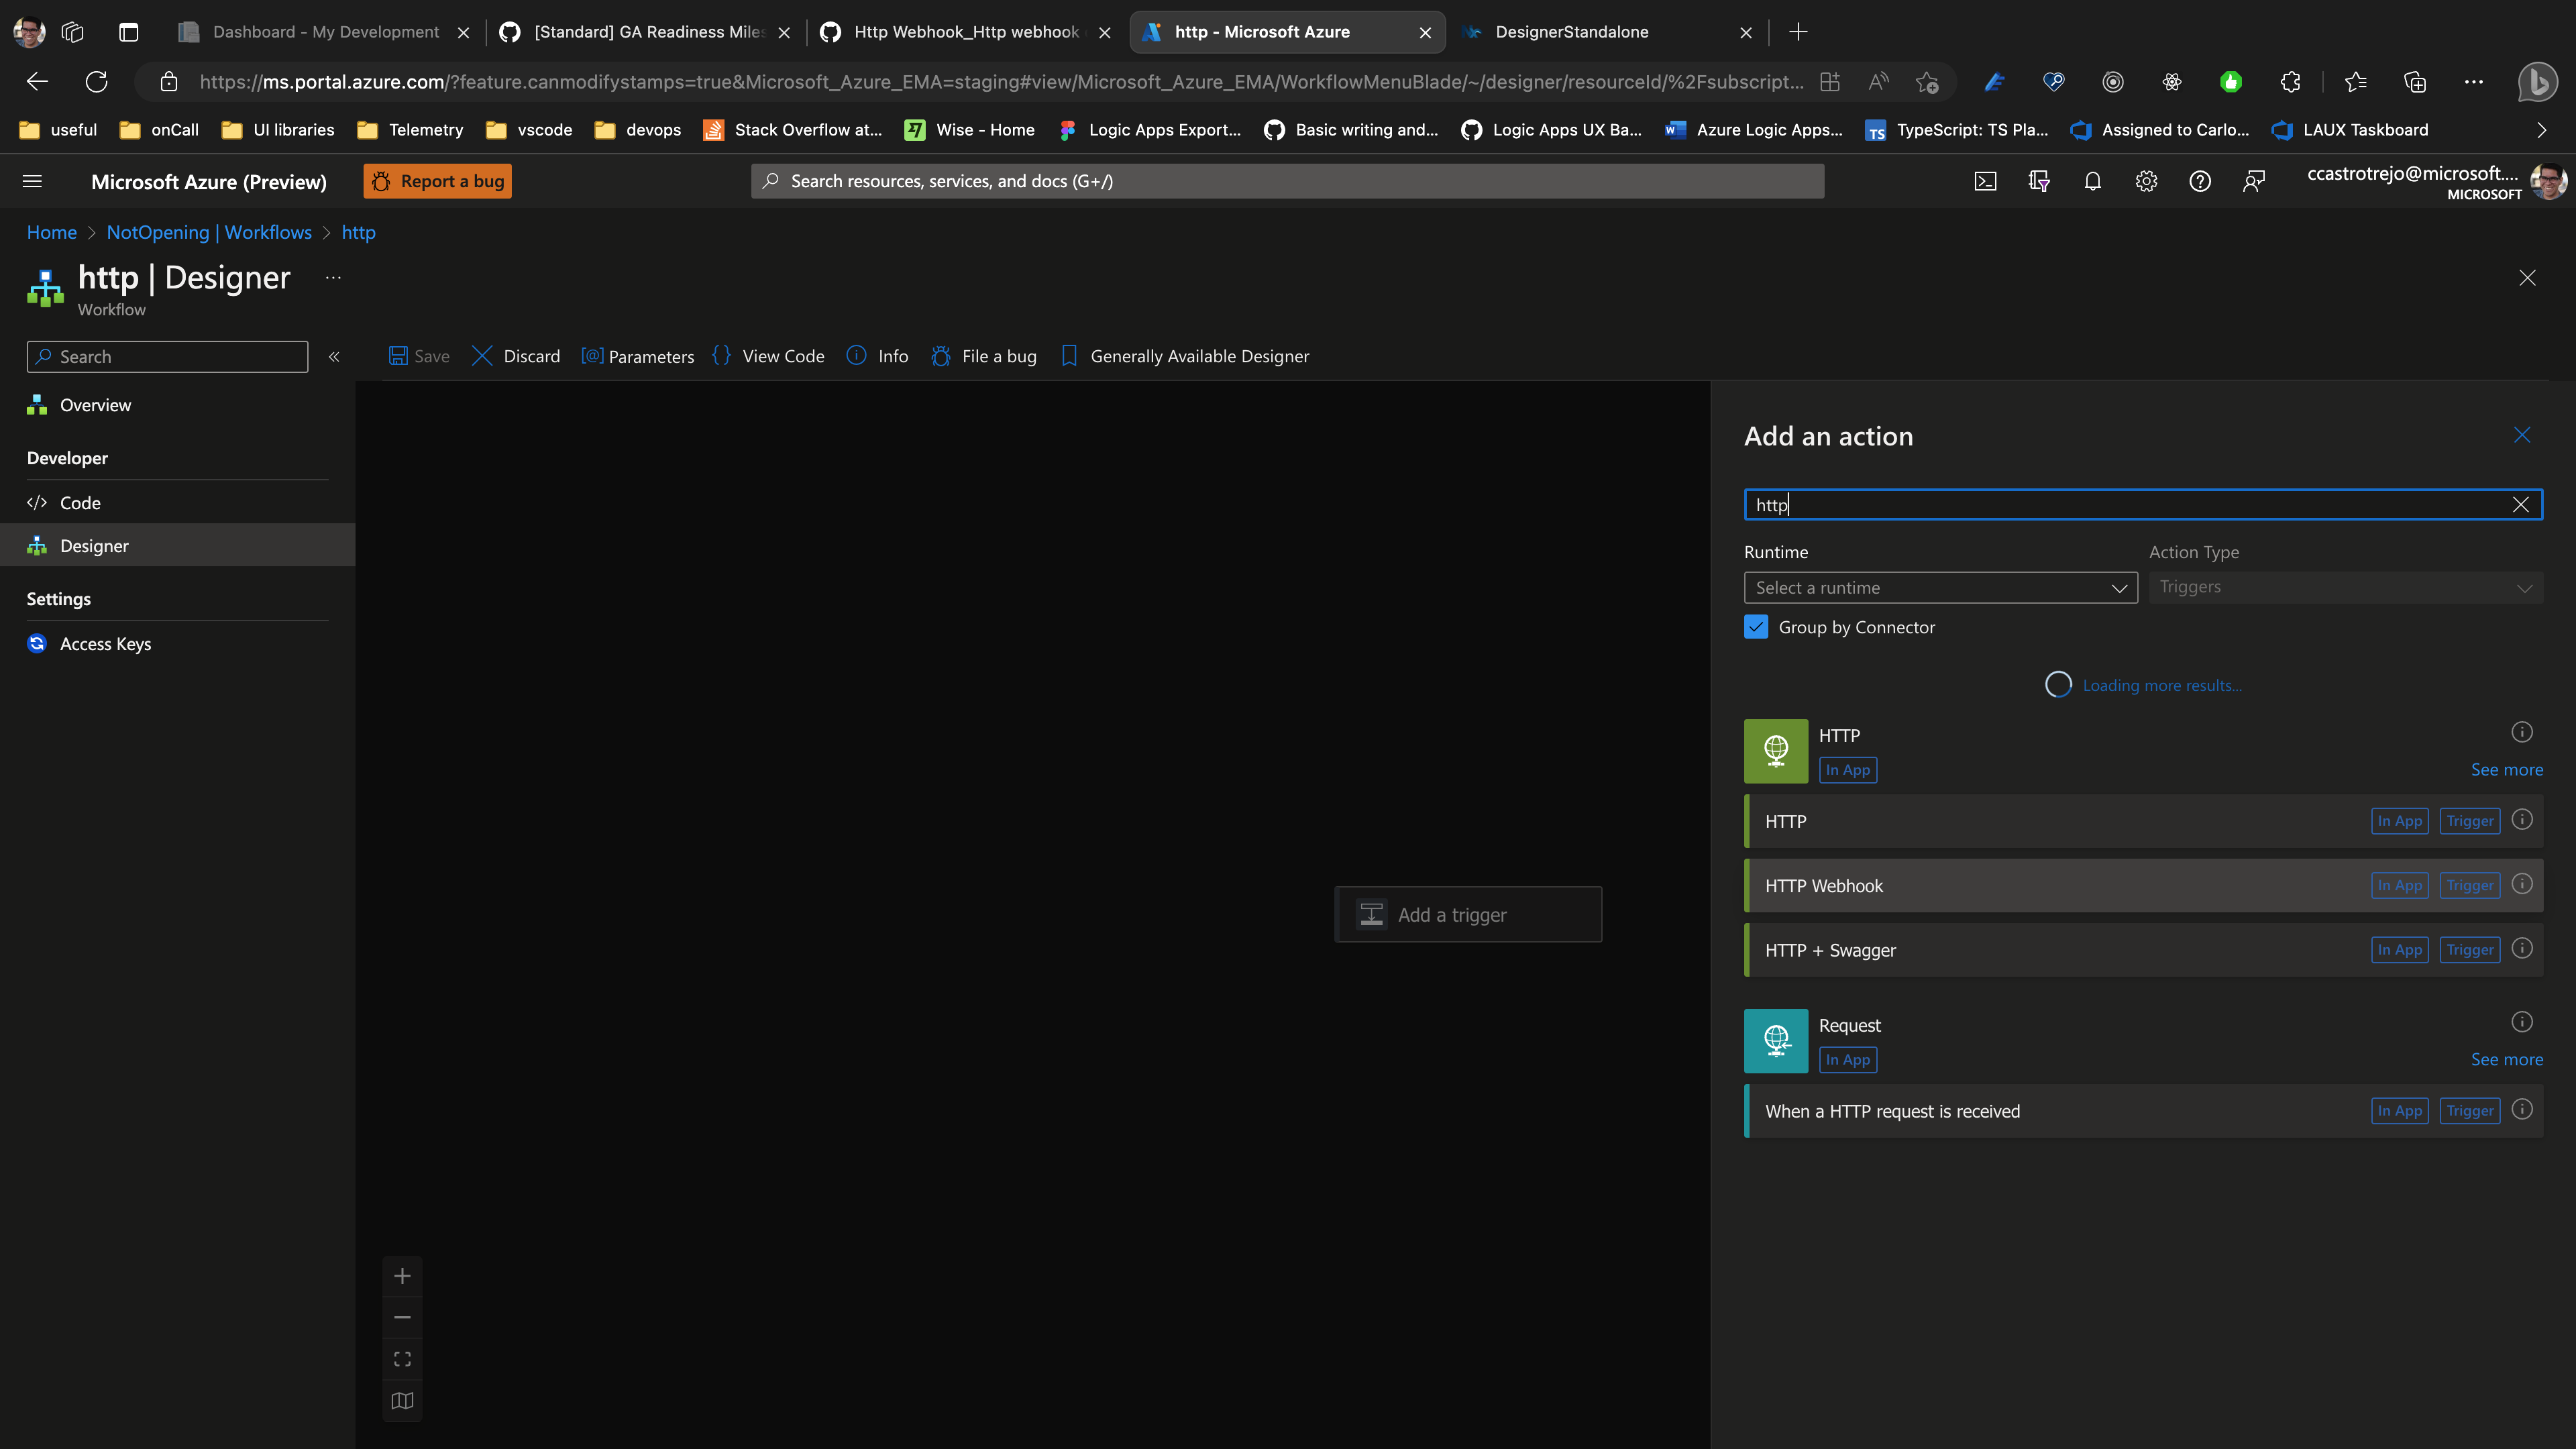The width and height of the screenshot is (2576, 1449).
Task: Click Add a trigger on the canvas
Action: 1467,914
